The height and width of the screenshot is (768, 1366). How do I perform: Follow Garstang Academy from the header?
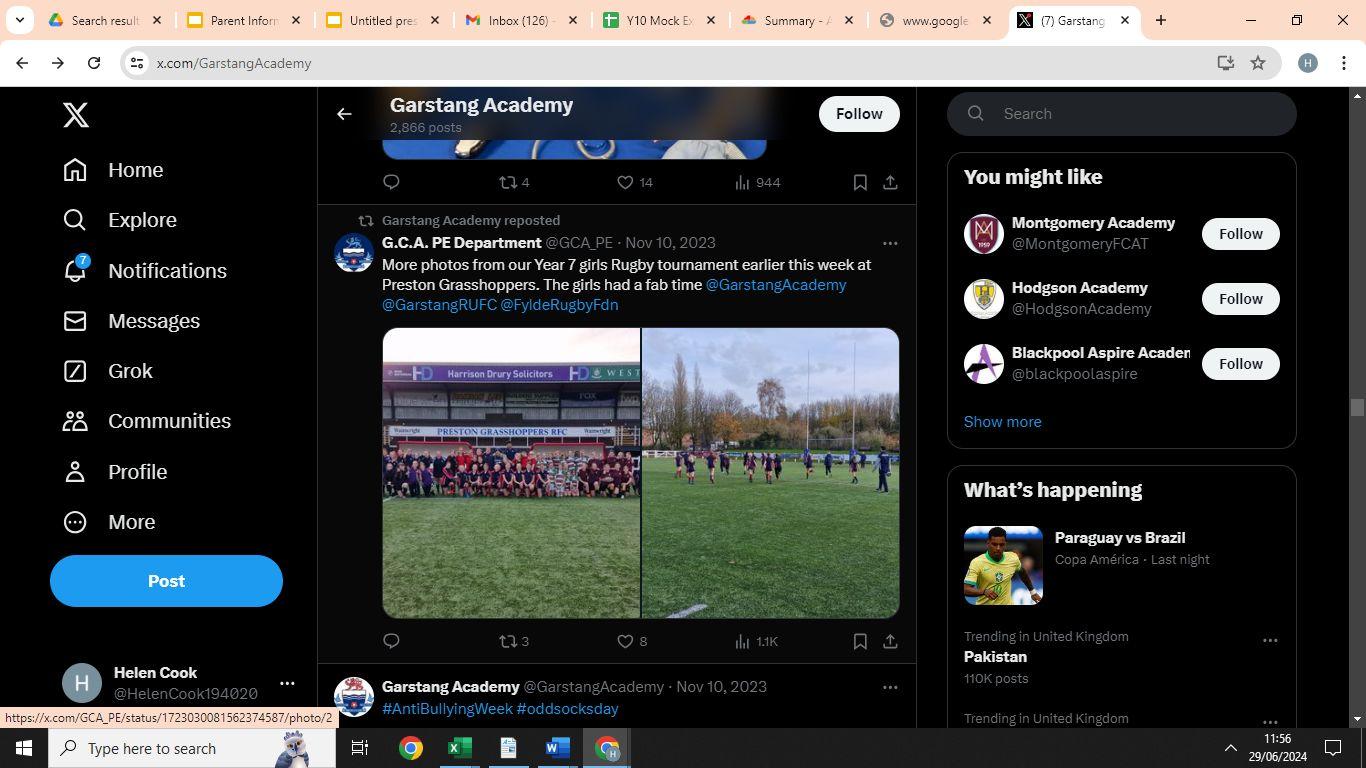coord(859,114)
